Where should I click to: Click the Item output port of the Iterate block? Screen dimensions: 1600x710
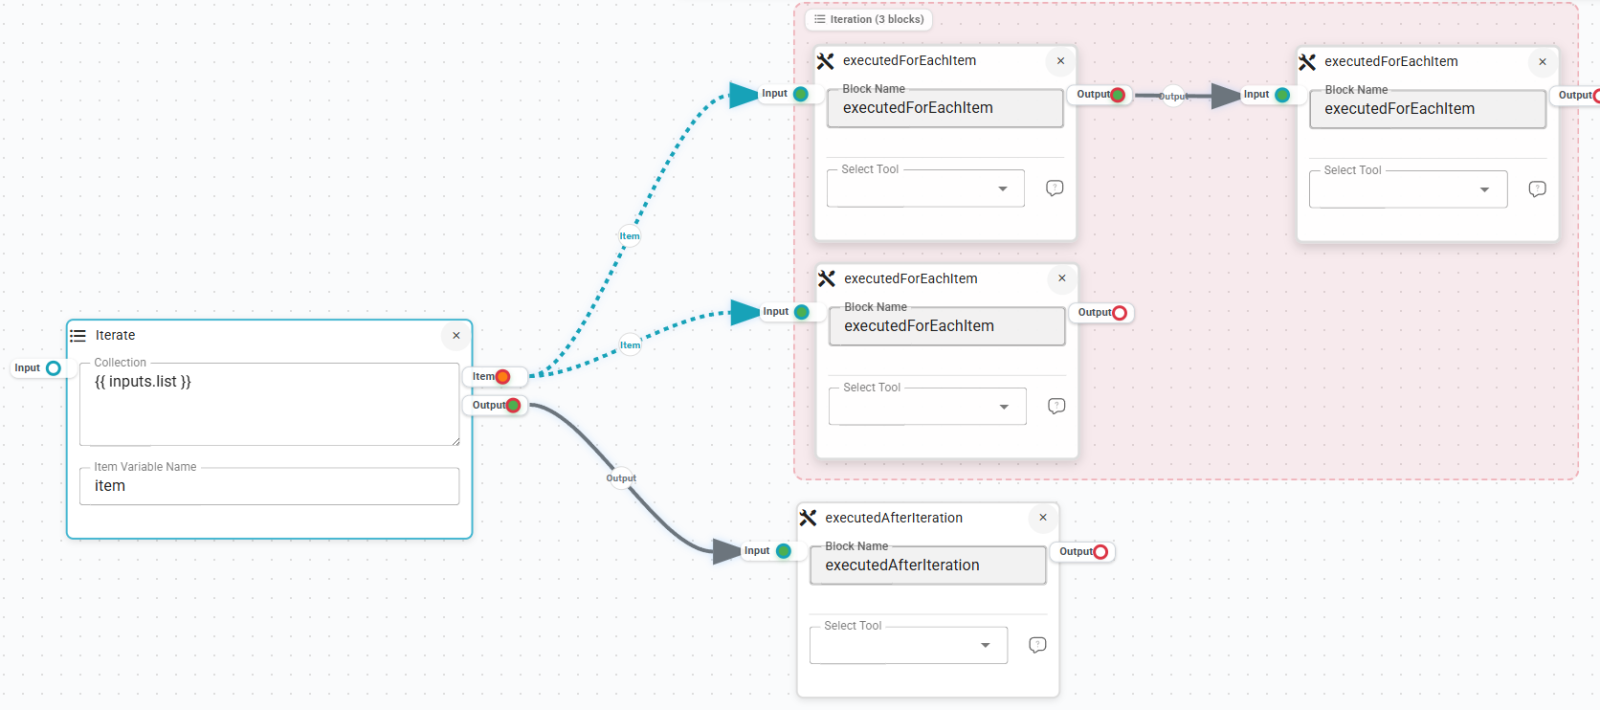[x=503, y=377]
